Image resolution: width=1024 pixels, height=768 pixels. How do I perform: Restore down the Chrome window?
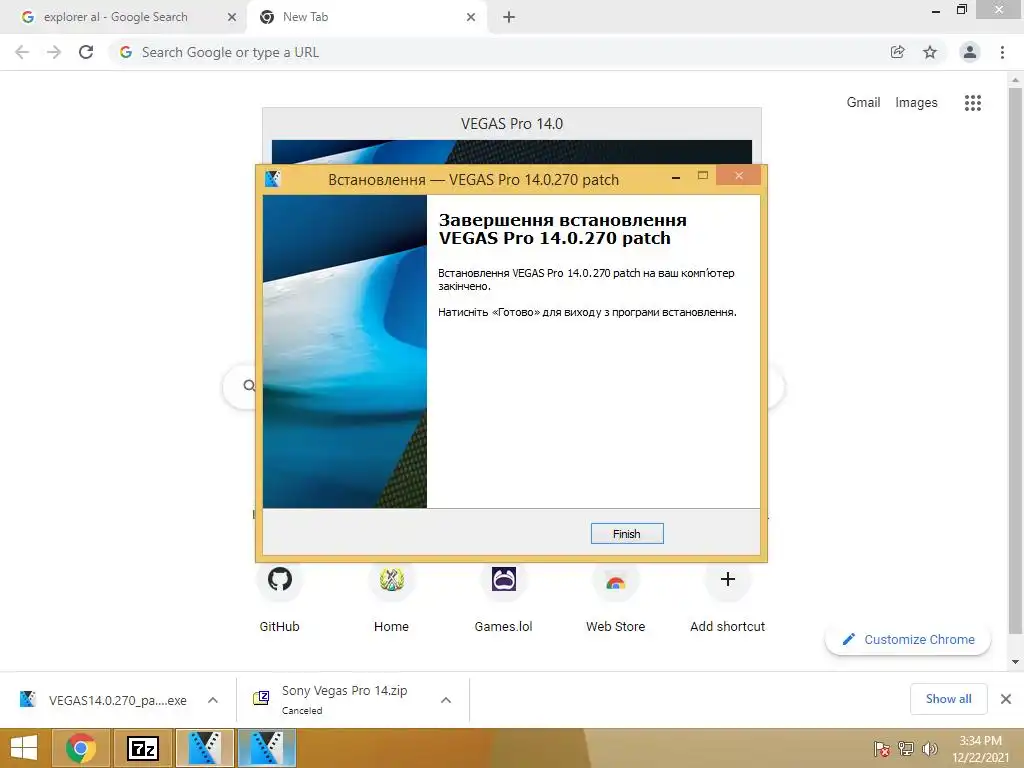[x=961, y=10]
